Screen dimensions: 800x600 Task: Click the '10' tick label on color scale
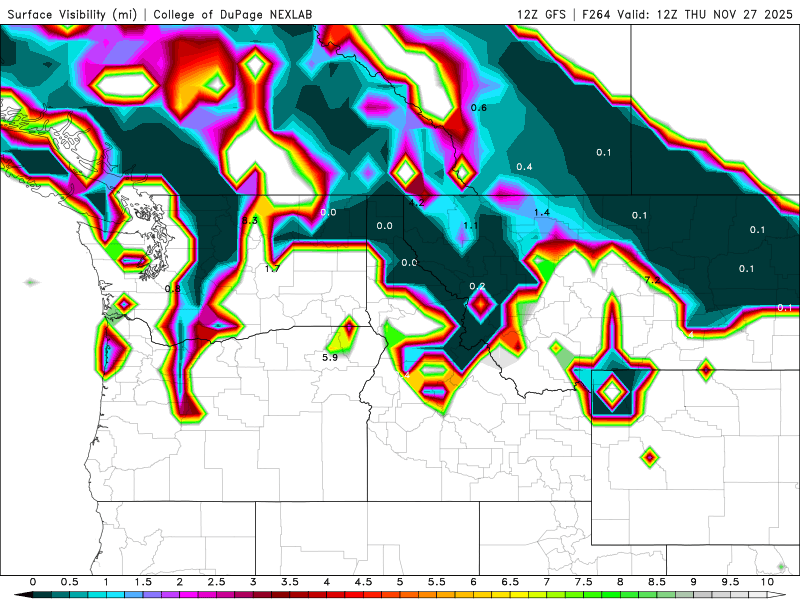pos(767,582)
